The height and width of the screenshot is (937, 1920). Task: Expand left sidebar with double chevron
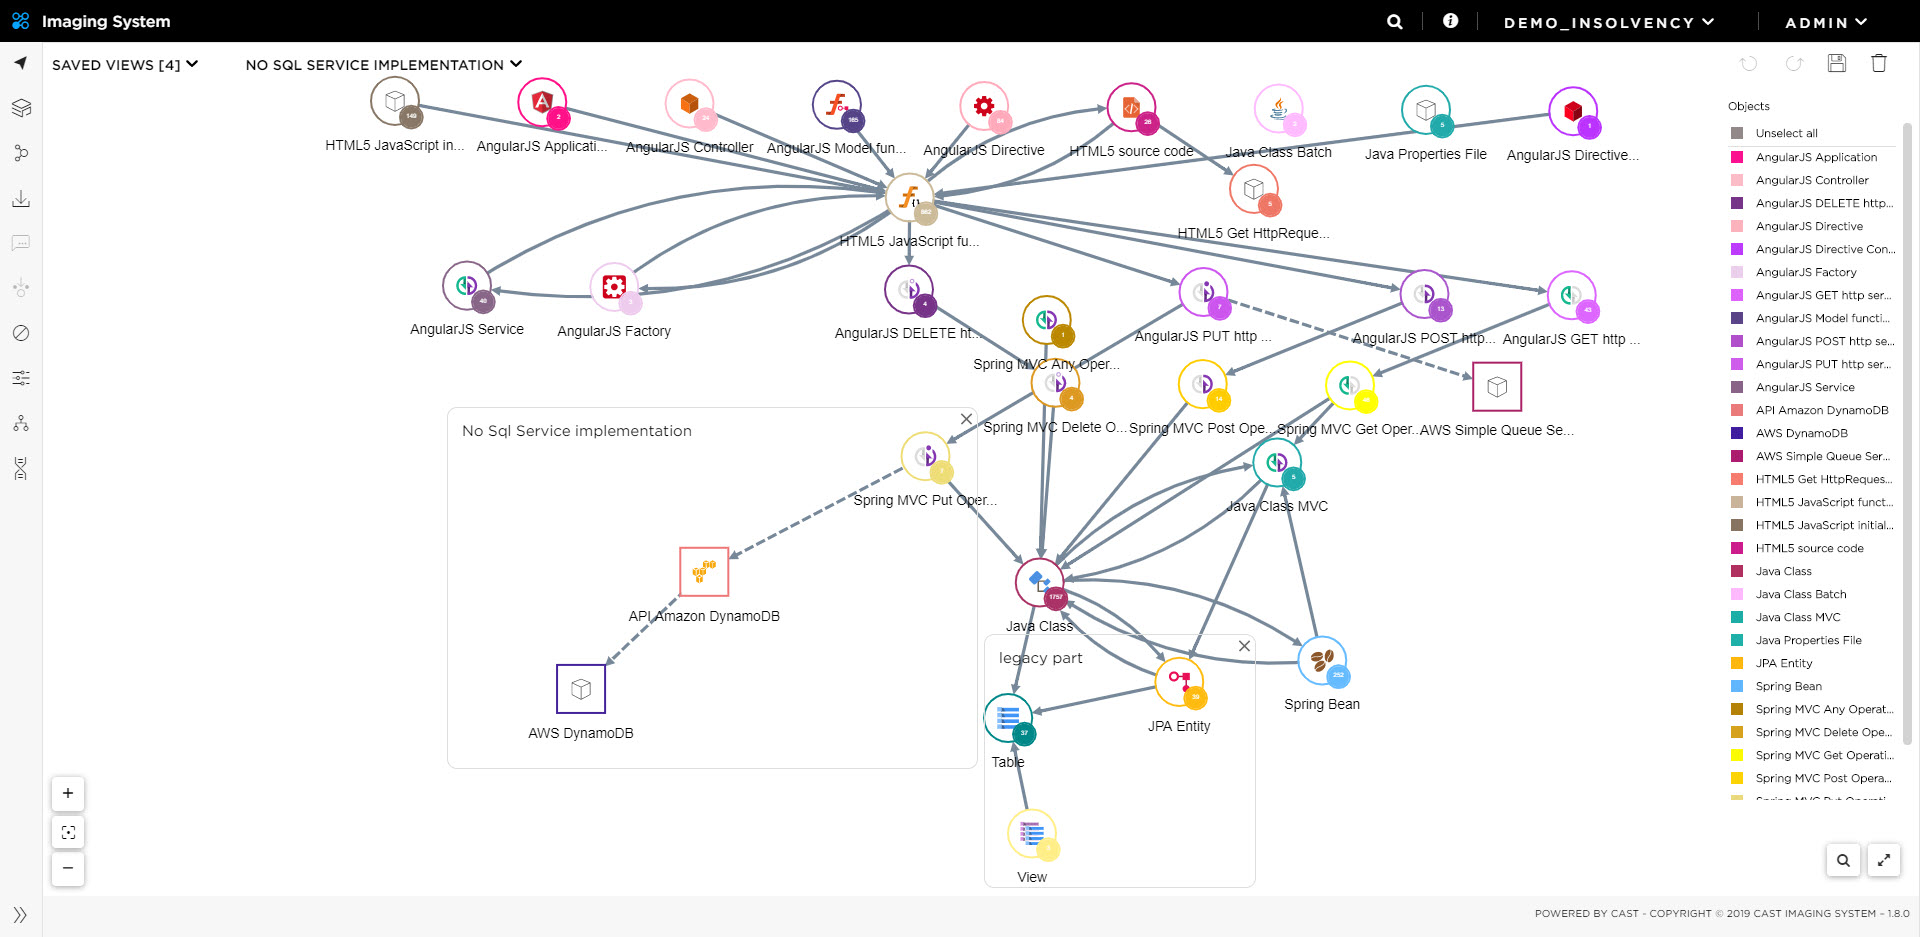20,915
